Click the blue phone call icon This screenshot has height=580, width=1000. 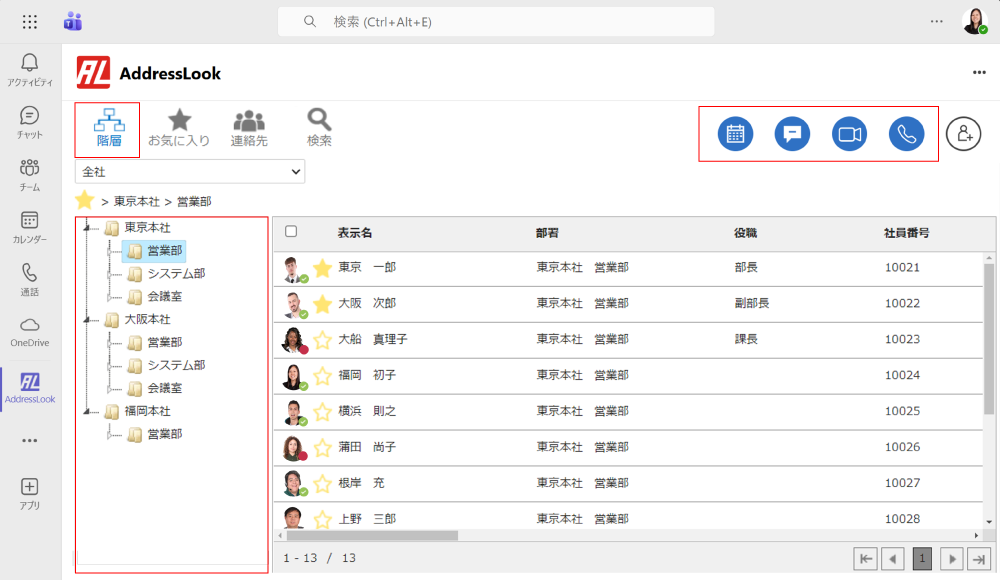tap(907, 134)
